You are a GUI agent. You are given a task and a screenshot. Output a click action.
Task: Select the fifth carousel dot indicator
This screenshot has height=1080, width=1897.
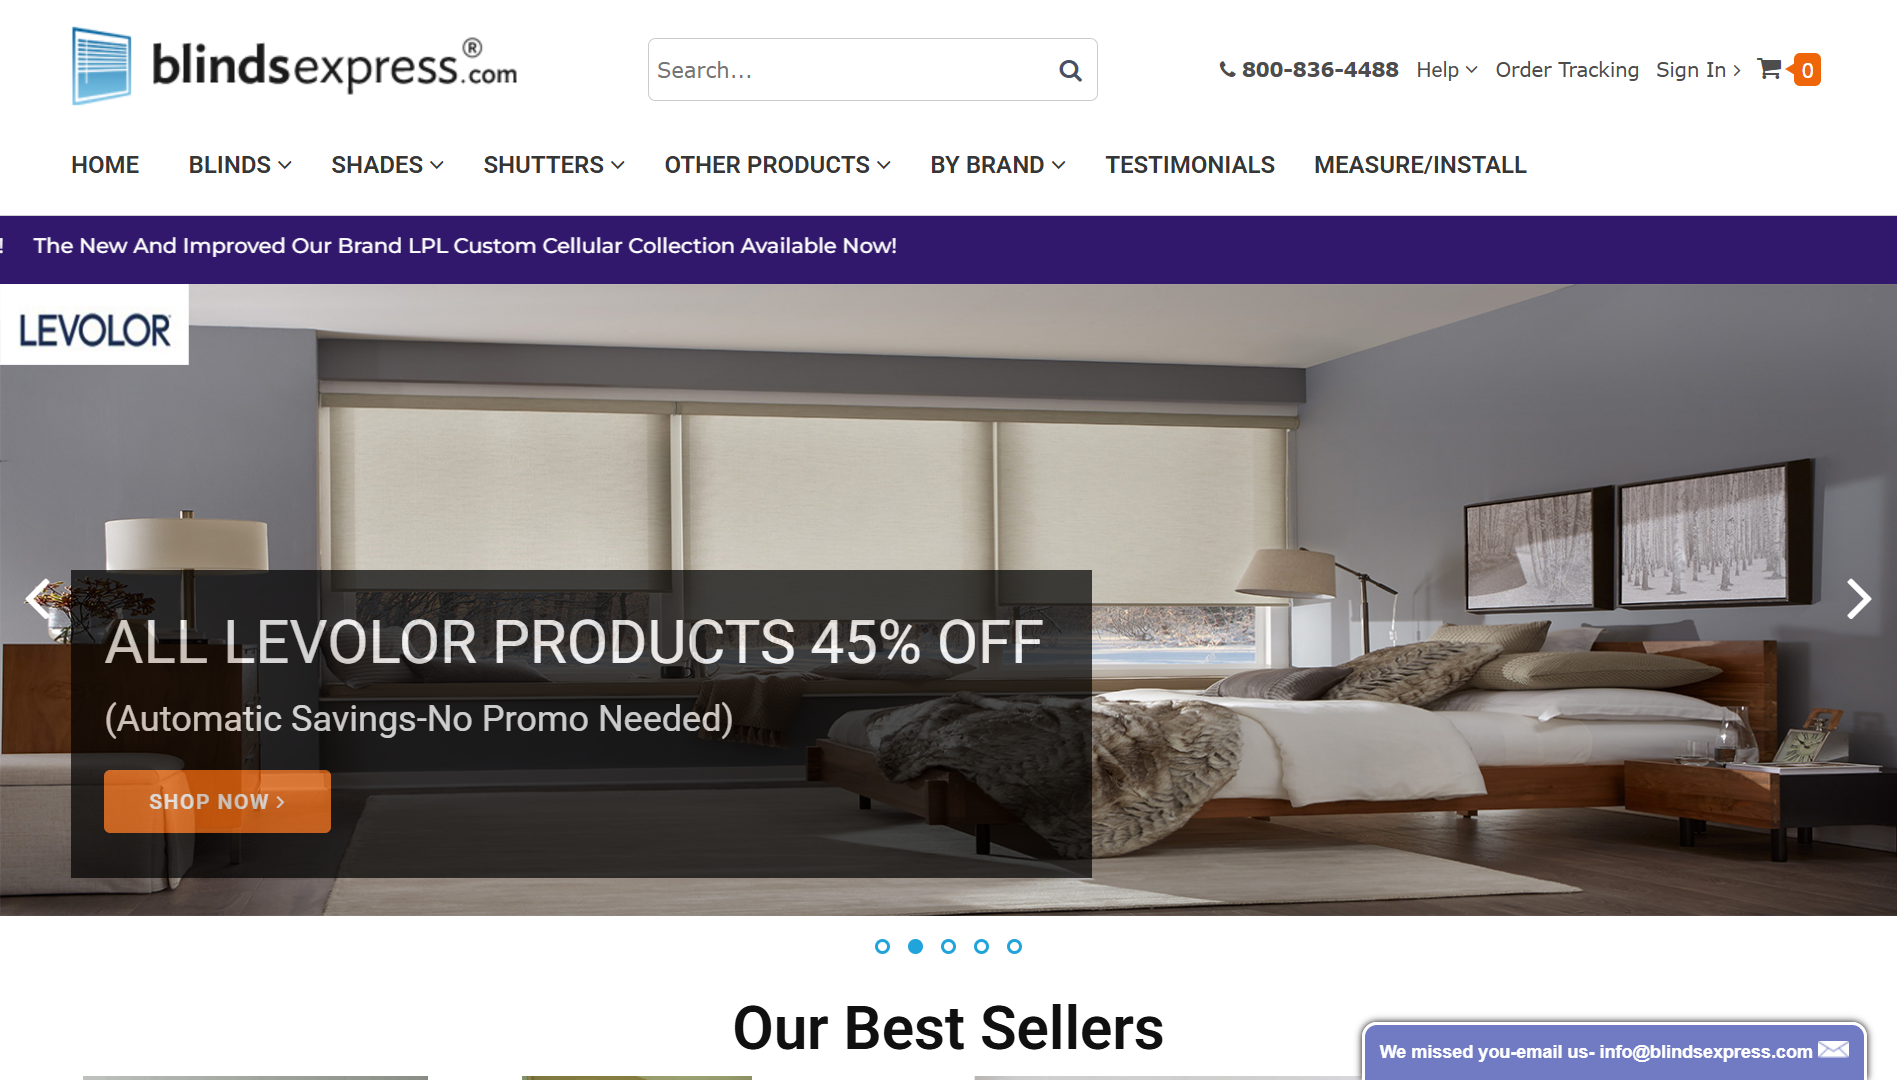pyautogui.click(x=1014, y=946)
